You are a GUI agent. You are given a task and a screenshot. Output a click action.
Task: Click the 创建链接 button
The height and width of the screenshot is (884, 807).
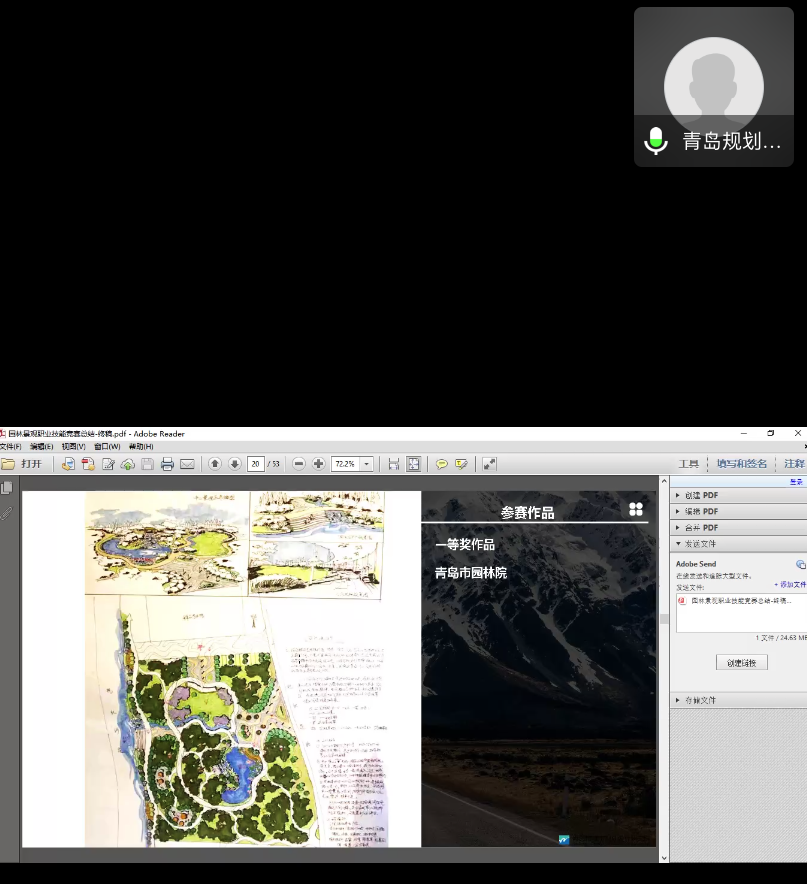tap(742, 663)
